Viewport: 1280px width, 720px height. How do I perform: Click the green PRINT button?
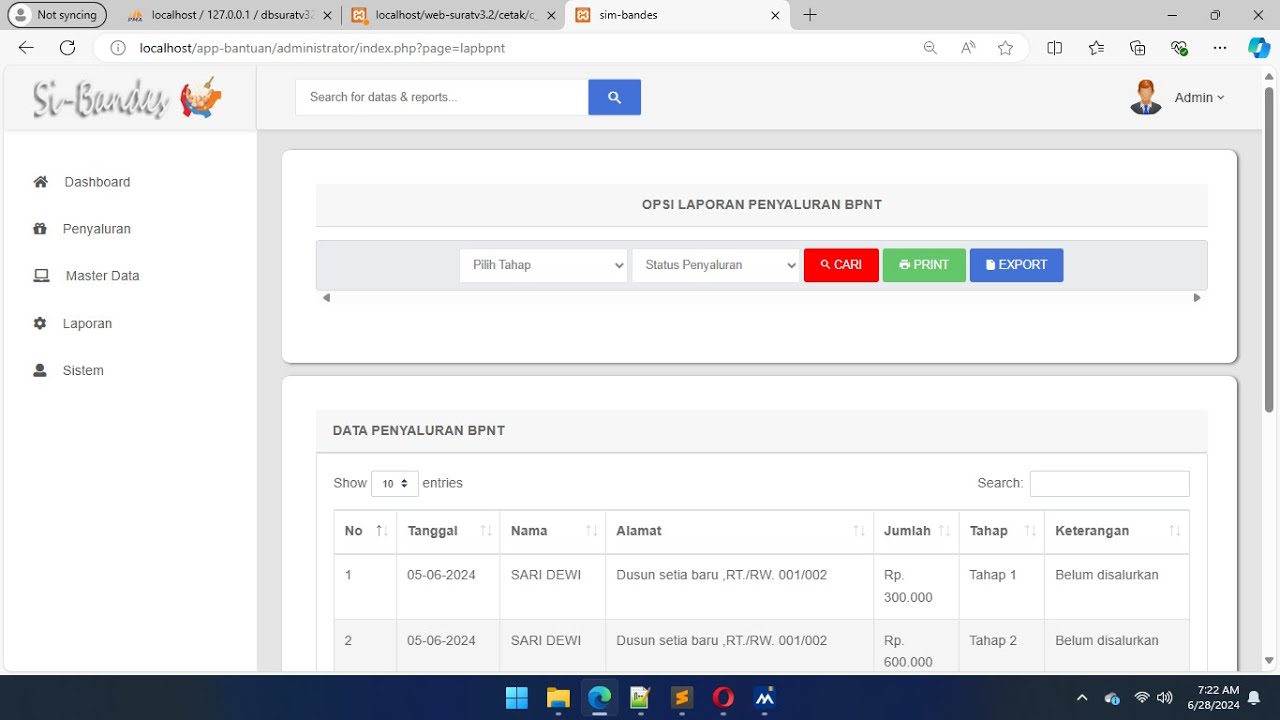[924, 265]
